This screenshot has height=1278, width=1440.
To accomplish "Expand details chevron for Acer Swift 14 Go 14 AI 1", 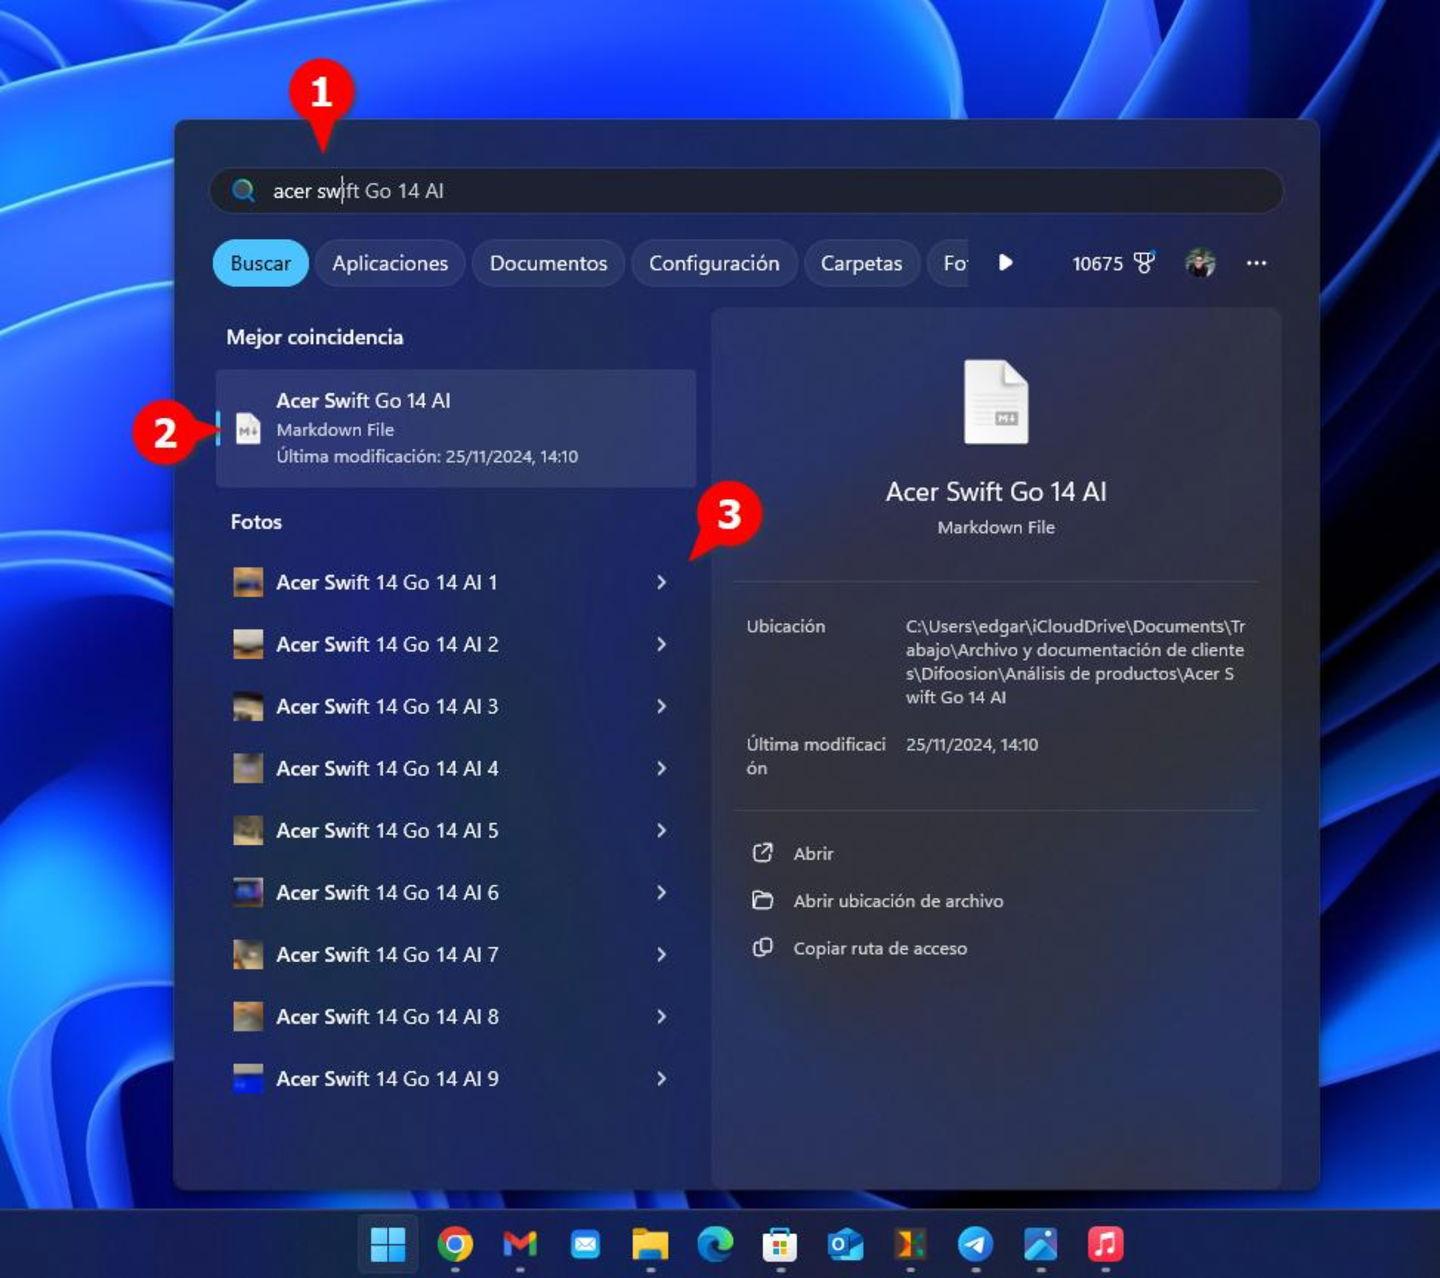I will click(x=661, y=582).
